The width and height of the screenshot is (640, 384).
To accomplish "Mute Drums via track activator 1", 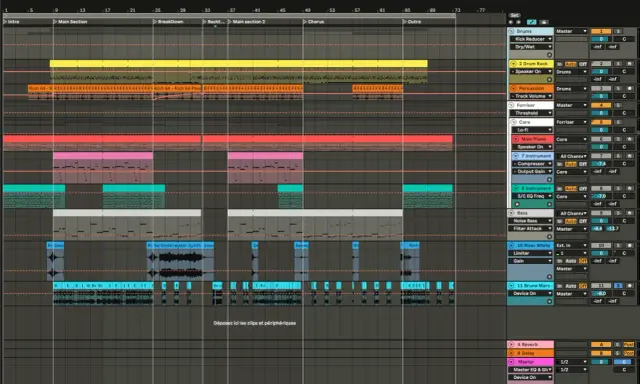I will pos(601,31).
